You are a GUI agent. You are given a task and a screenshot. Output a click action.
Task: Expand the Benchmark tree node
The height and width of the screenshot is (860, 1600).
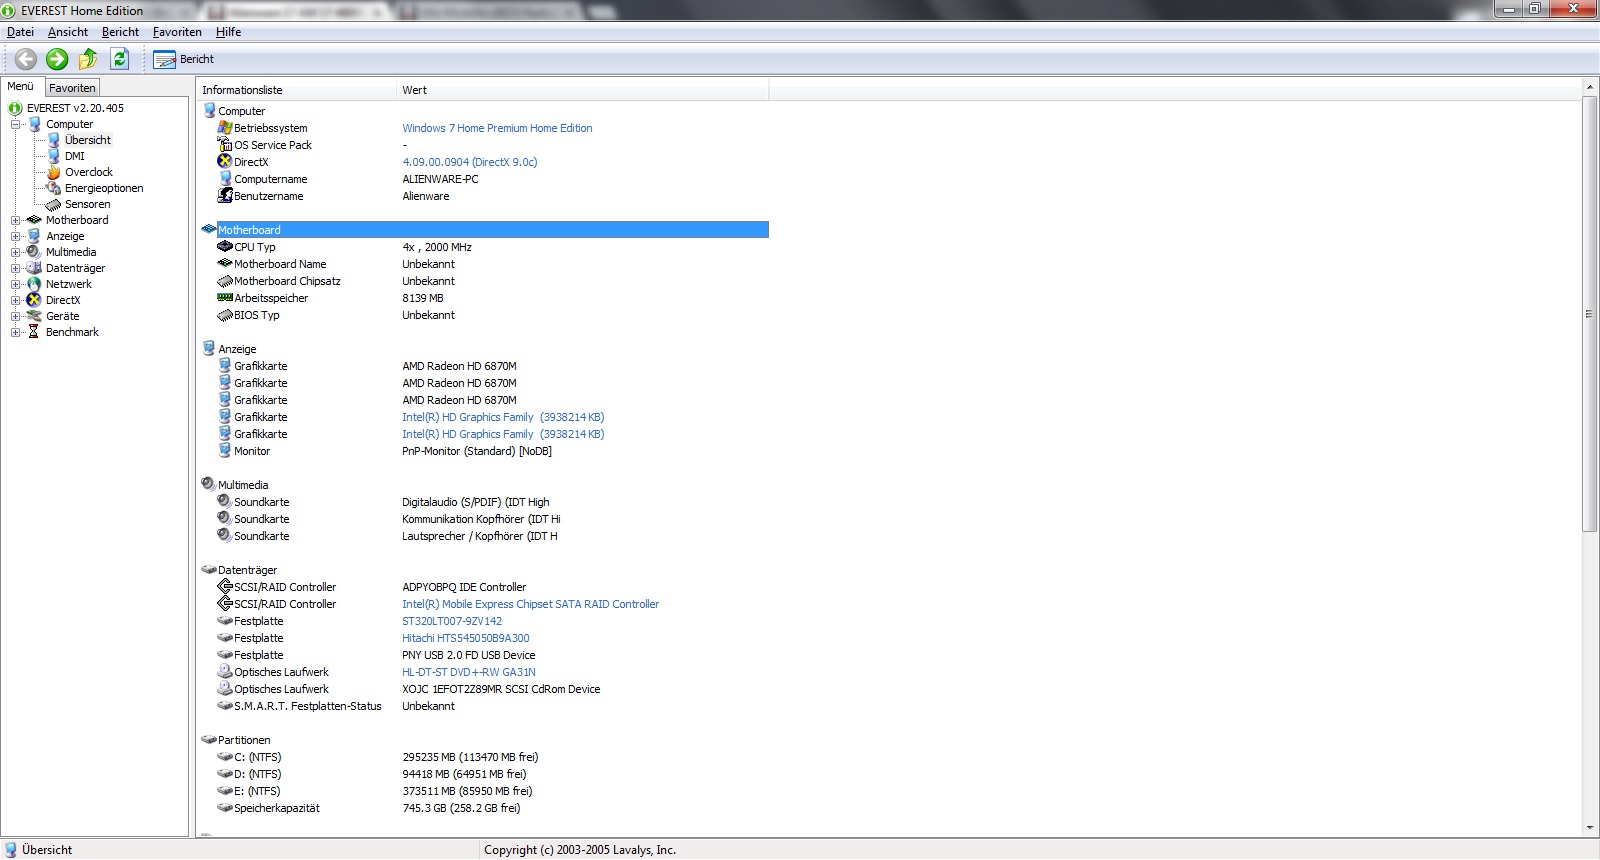point(16,333)
